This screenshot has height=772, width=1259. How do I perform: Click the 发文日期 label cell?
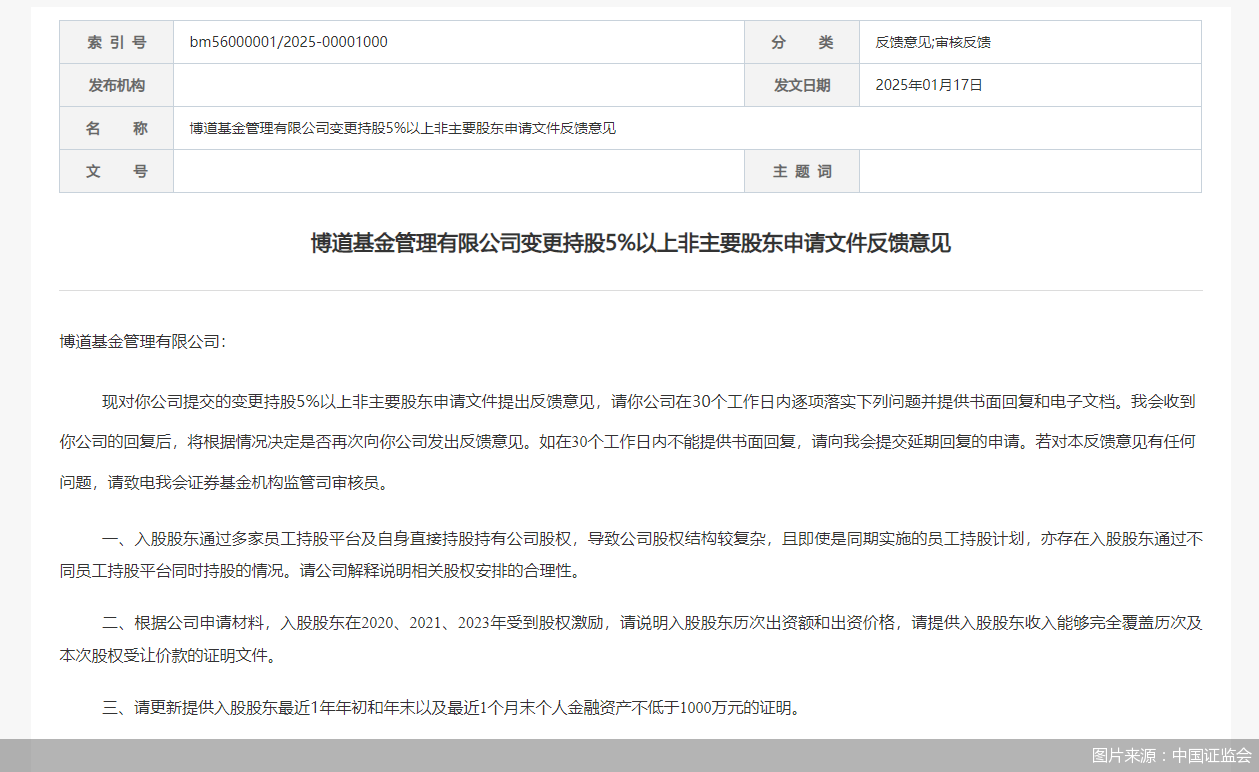coord(802,85)
